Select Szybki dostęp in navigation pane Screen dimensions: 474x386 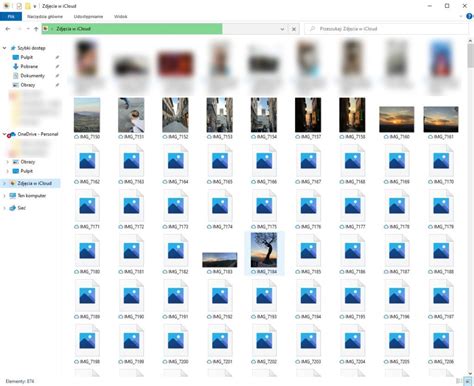(x=31, y=48)
